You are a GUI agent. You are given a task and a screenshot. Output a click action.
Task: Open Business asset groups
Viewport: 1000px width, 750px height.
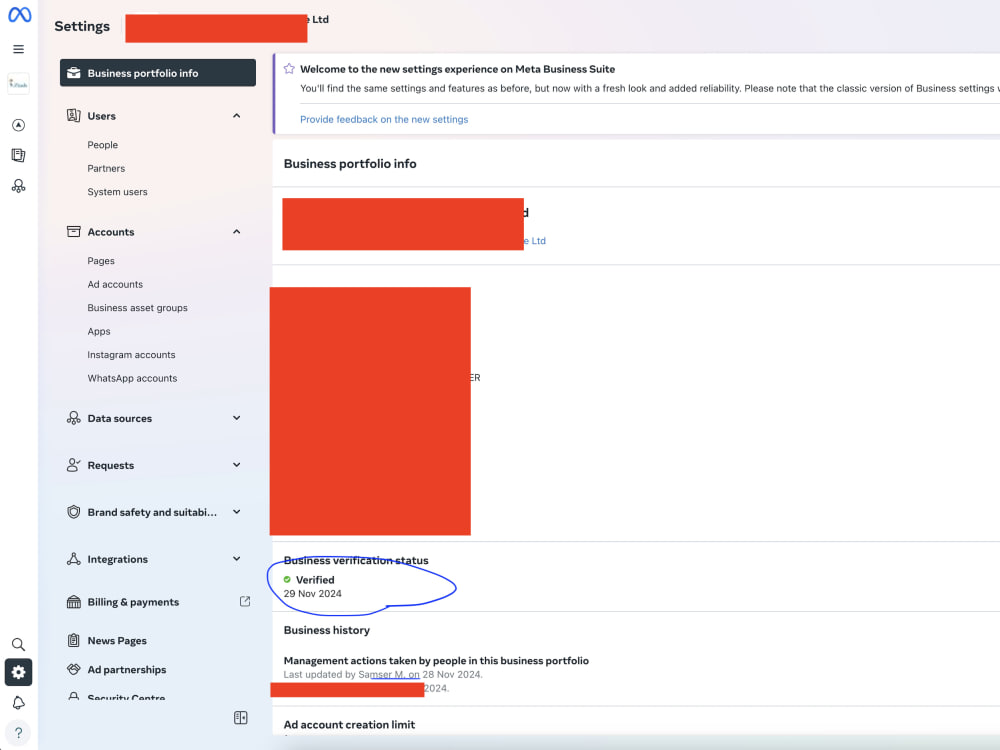coord(137,307)
